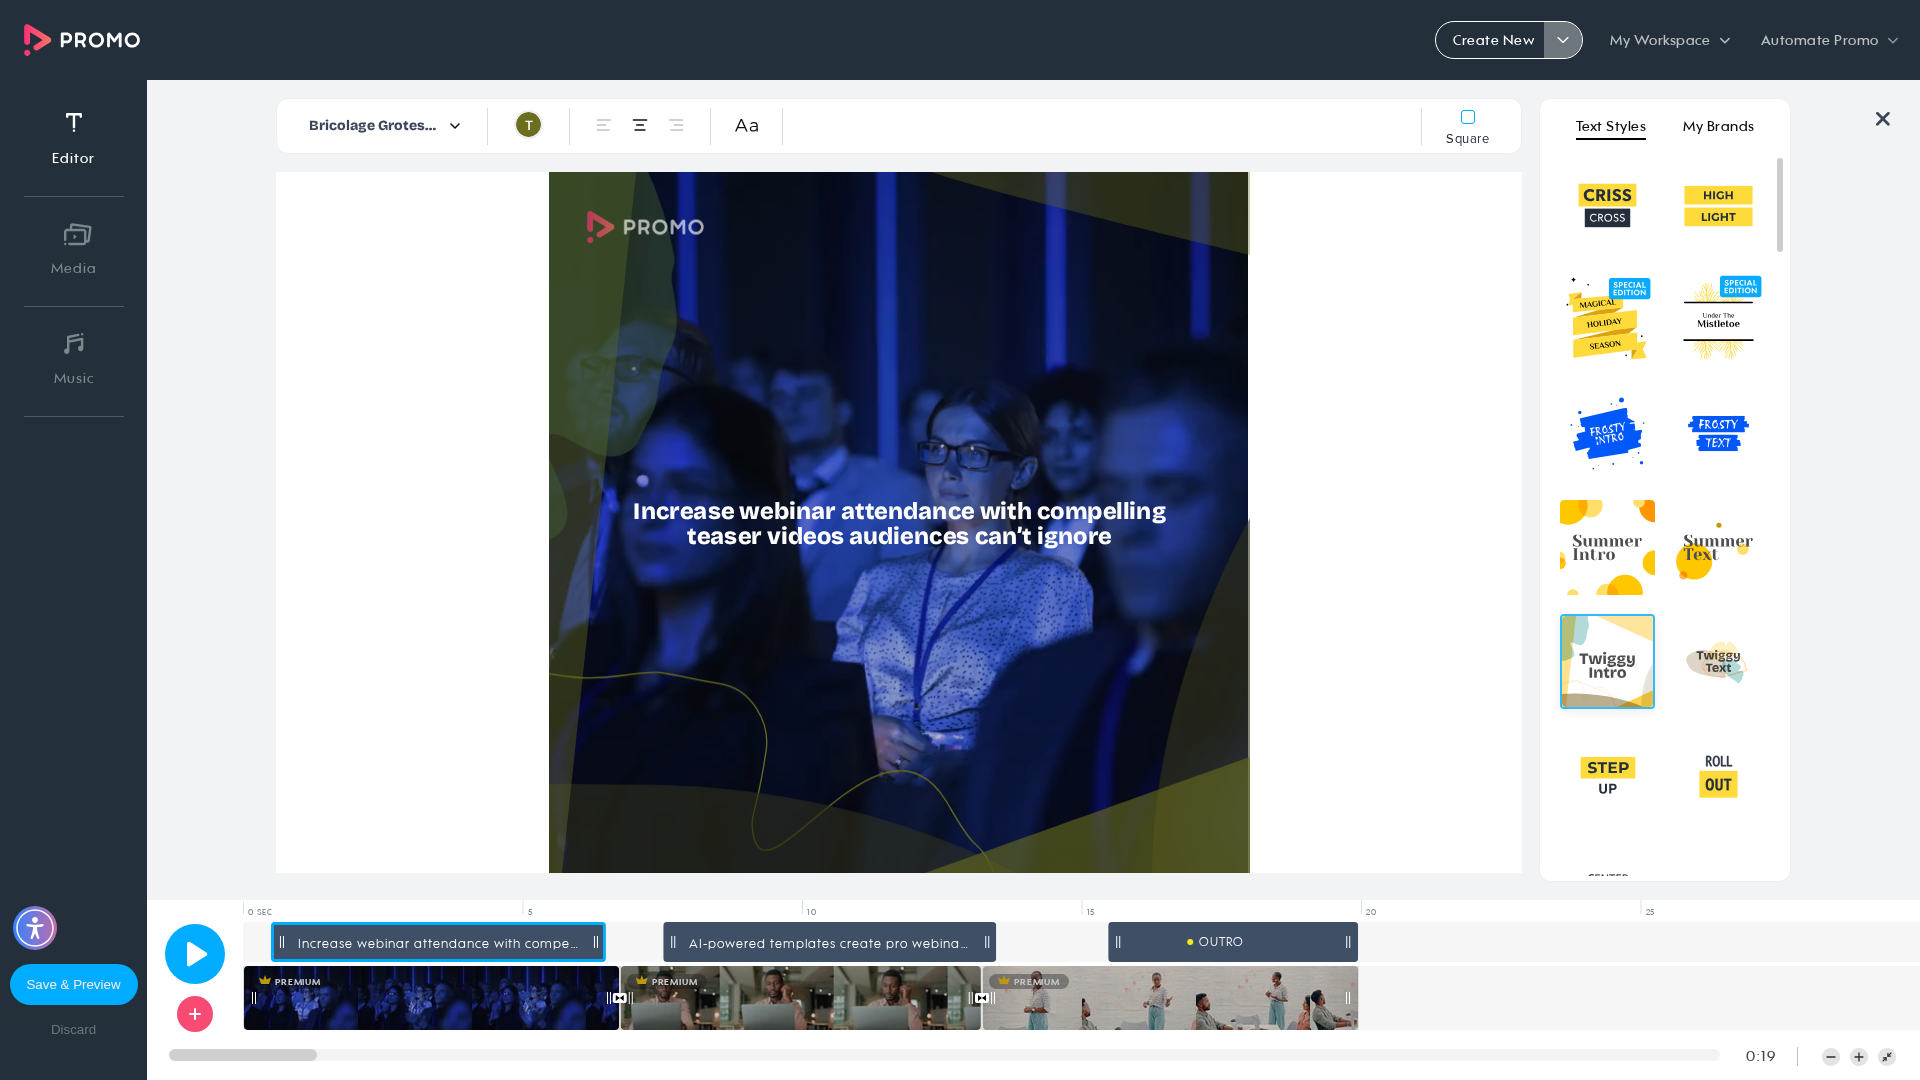This screenshot has height=1080, width=1920.
Task: Open the text case Aa option
Action: 747,125
